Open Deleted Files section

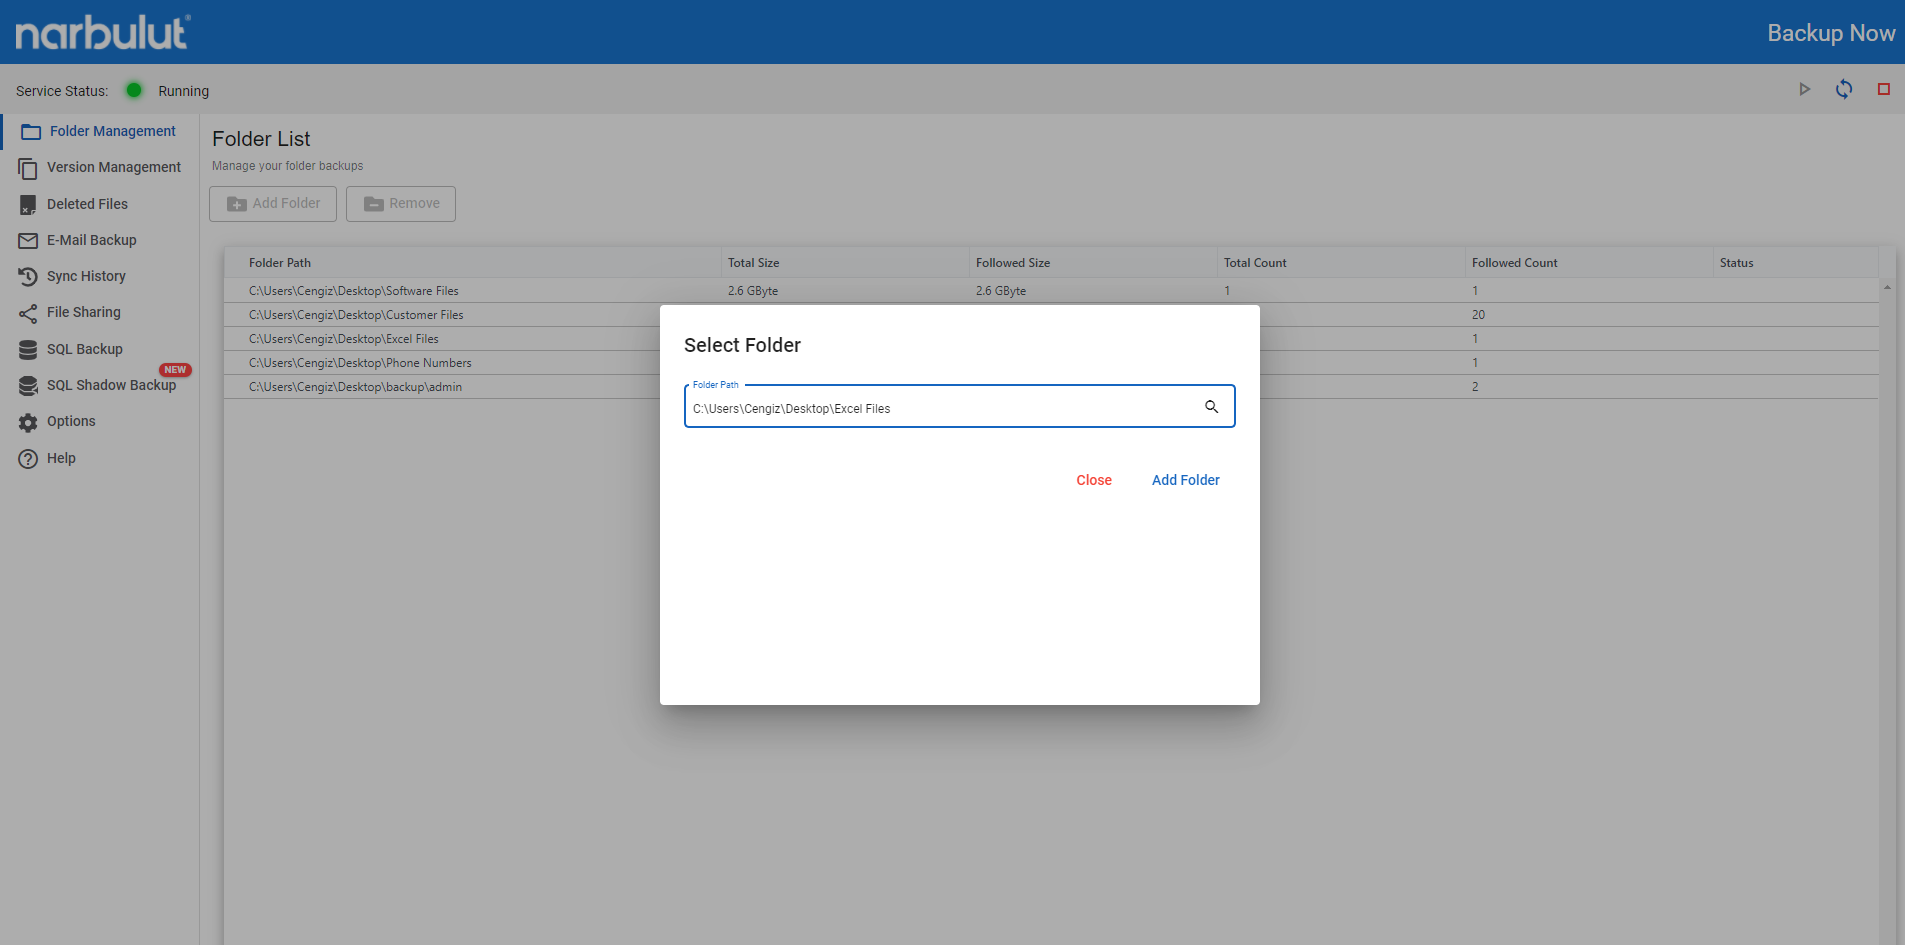click(87, 204)
